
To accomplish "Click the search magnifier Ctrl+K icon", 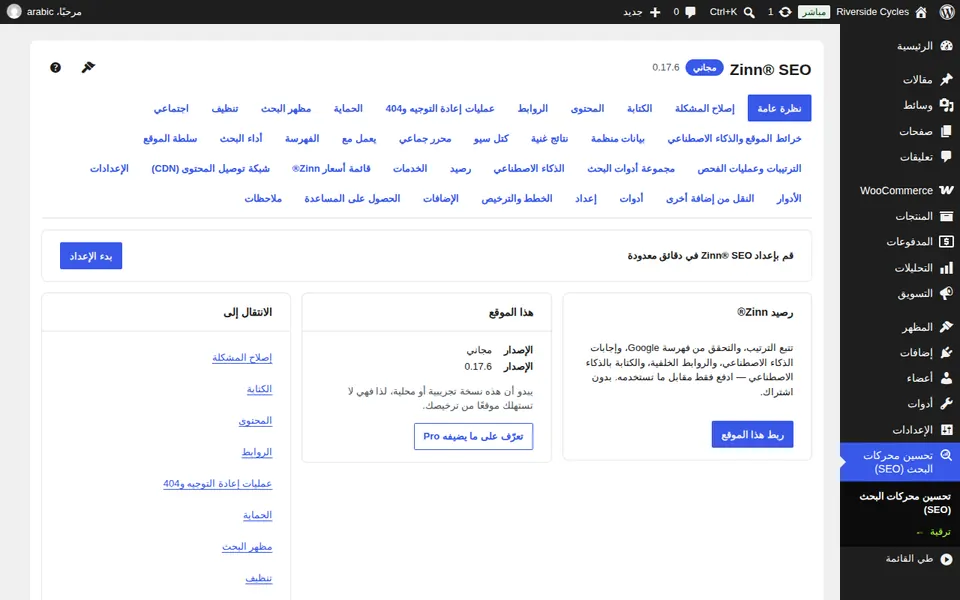I will [749, 12].
